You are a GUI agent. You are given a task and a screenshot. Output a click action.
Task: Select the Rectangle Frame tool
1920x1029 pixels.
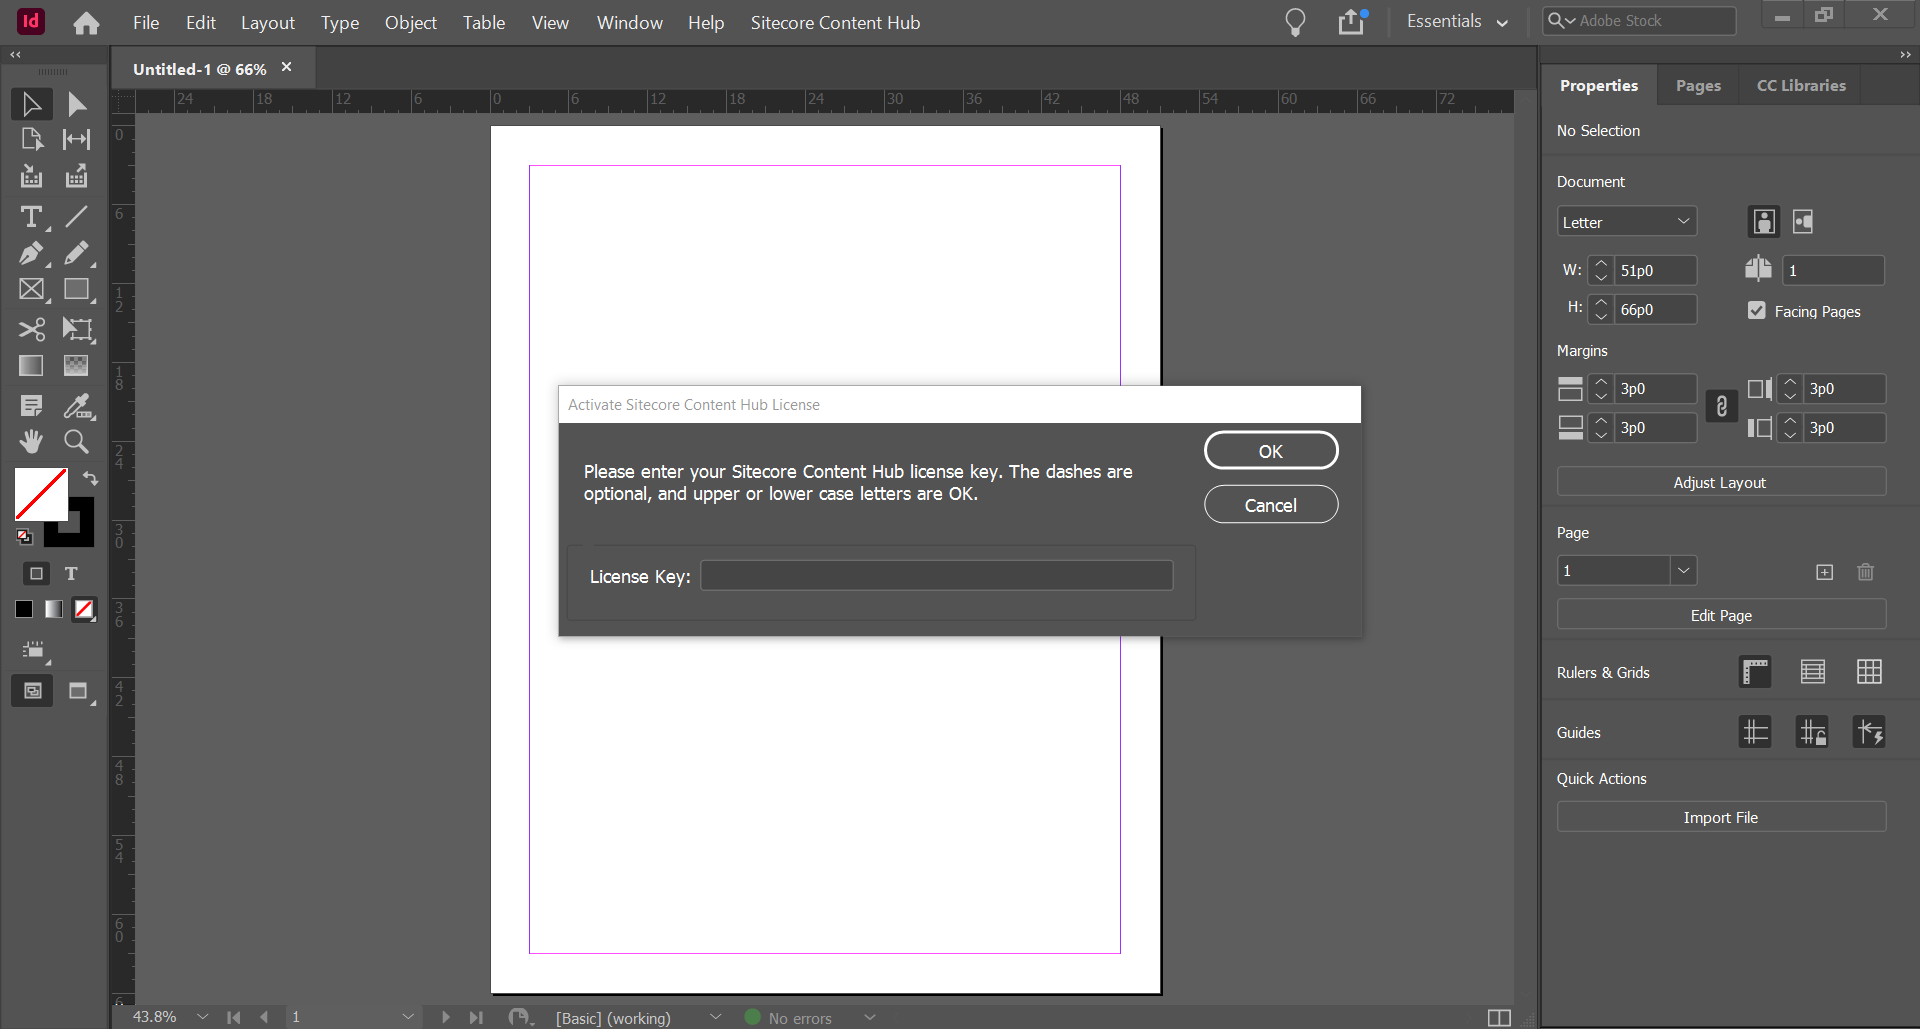click(x=31, y=290)
